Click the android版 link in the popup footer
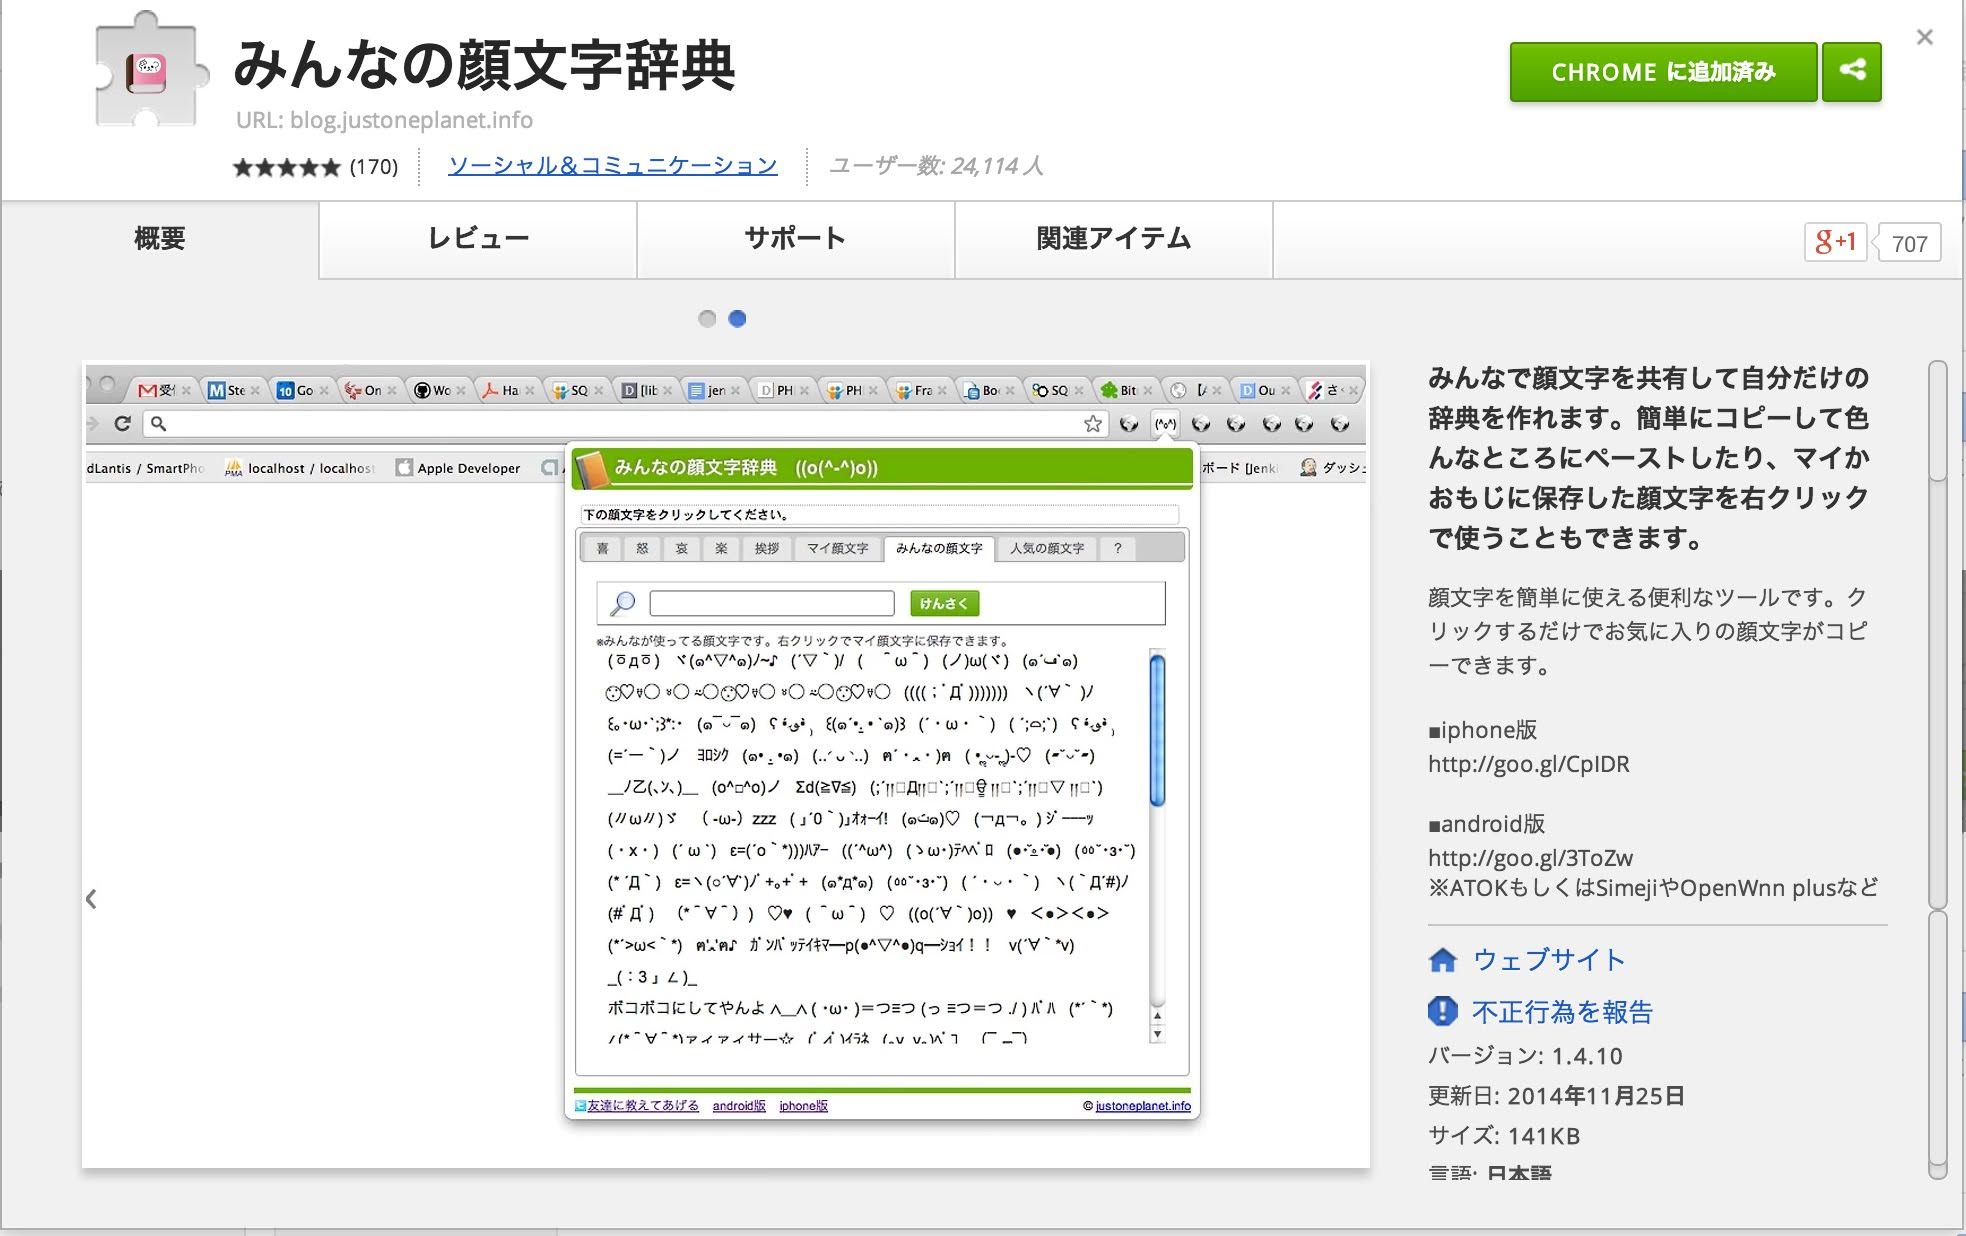This screenshot has height=1236, width=1966. (739, 1106)
